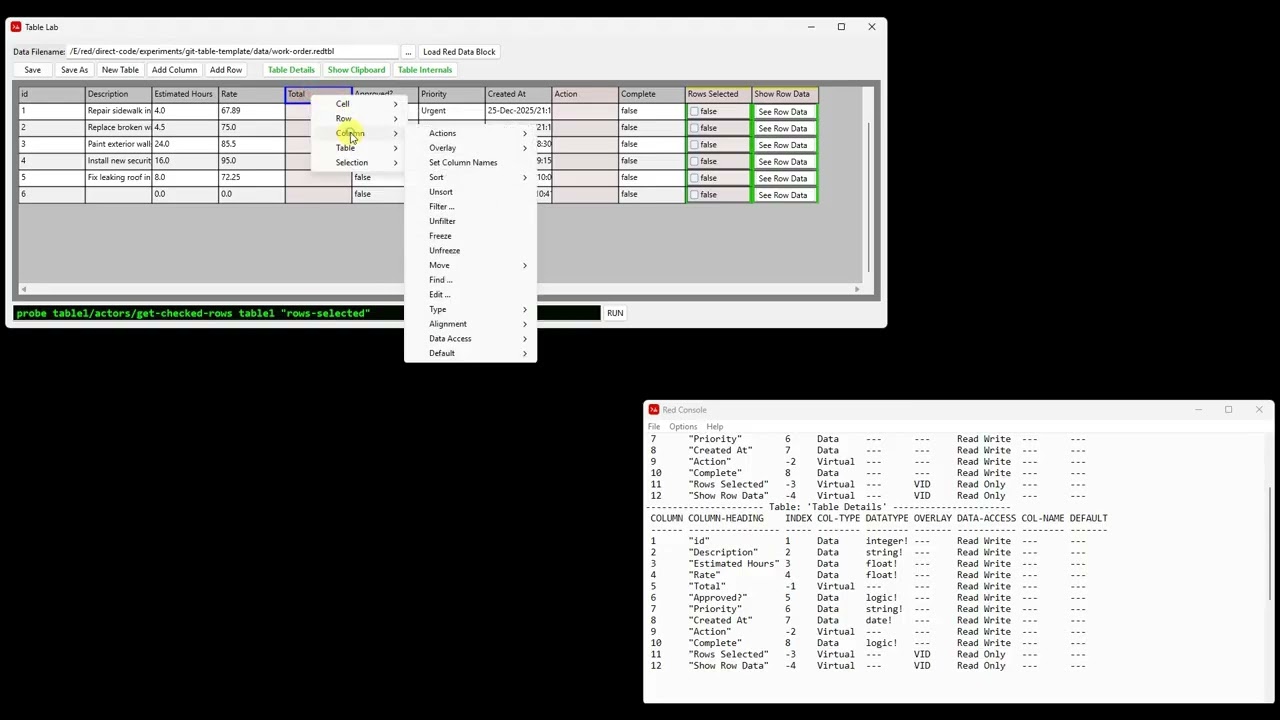This screenshot has width=1280, height=720.
Task: Choose Unsort from column menu
Action: point(470,192)
